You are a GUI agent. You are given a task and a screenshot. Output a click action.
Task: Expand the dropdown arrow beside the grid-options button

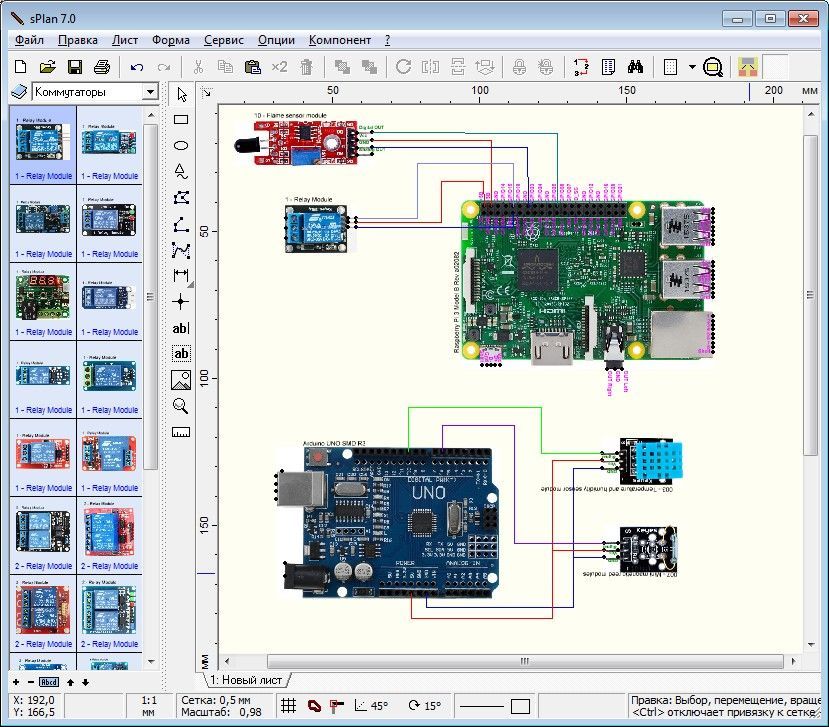[x=692, y=67]
